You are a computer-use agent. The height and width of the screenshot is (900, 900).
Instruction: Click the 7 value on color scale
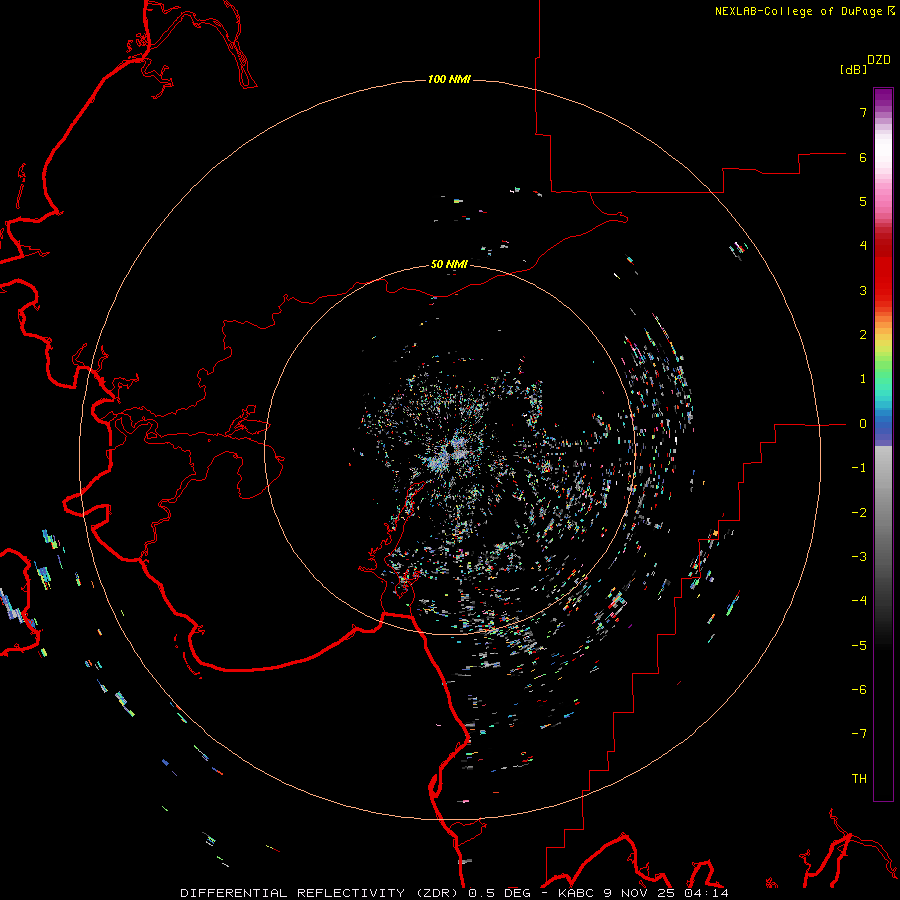863,113
